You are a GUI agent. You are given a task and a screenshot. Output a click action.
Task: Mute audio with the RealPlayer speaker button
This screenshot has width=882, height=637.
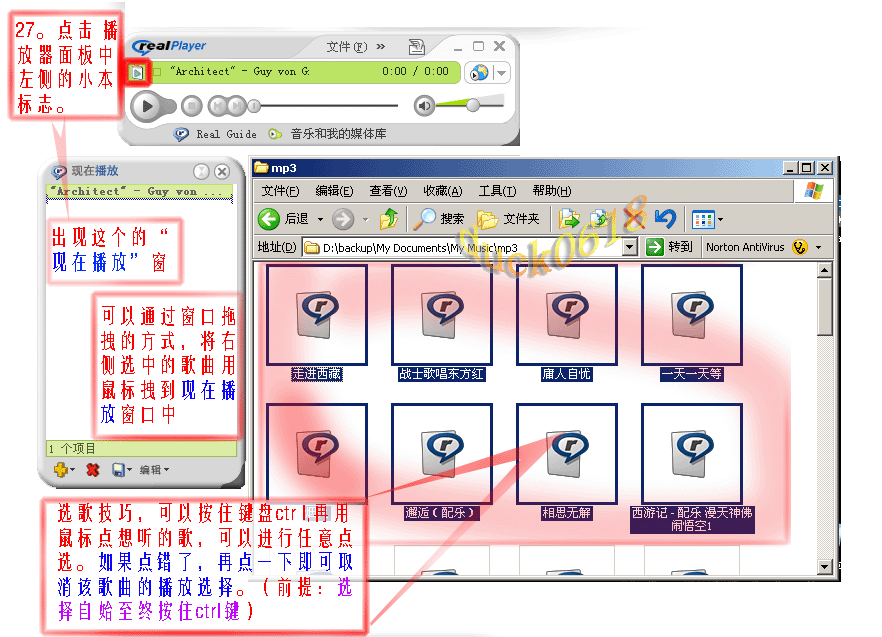point(424,105)
